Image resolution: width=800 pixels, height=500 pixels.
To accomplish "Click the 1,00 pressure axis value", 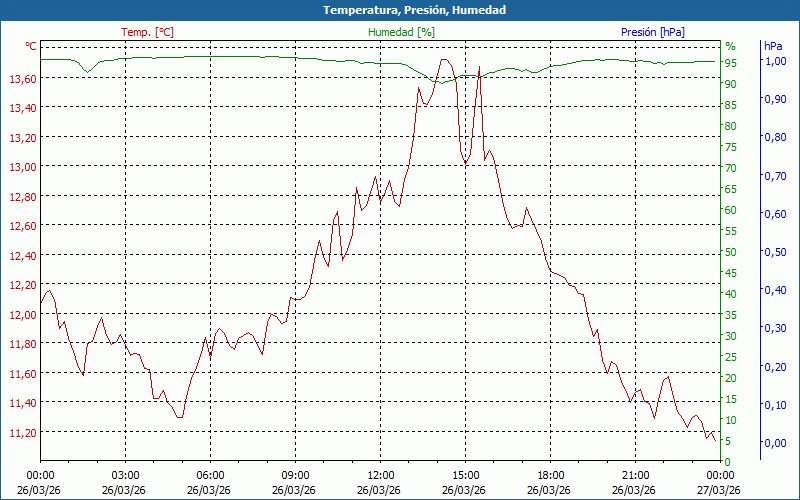I will click(774, 61).
